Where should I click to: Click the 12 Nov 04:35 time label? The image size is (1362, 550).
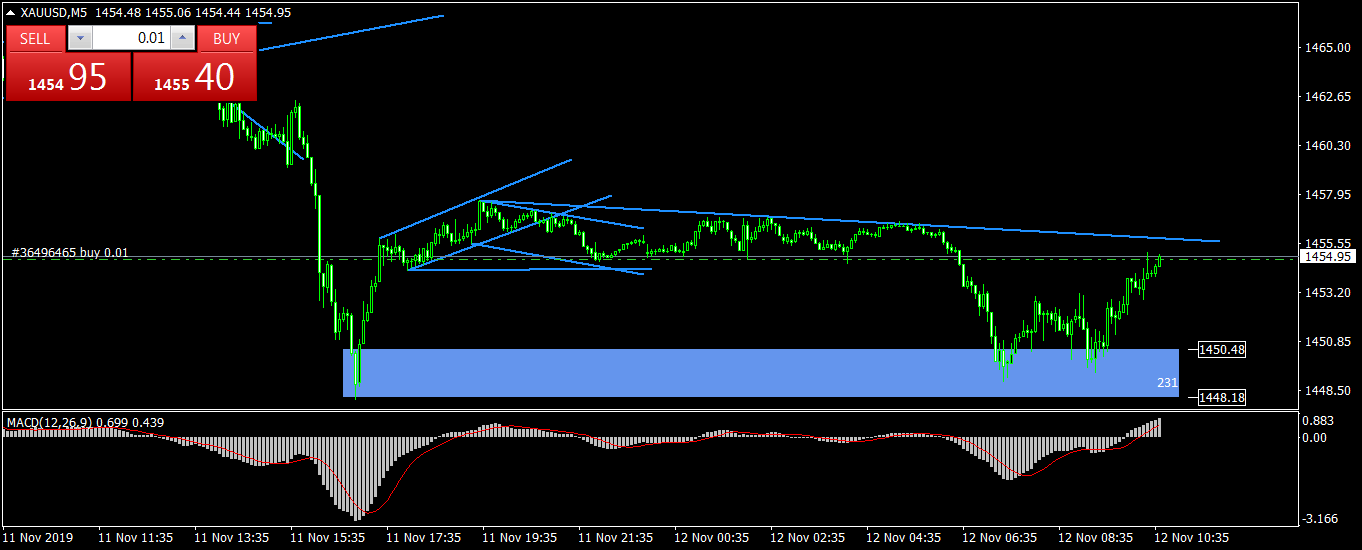tap(904, 538)
